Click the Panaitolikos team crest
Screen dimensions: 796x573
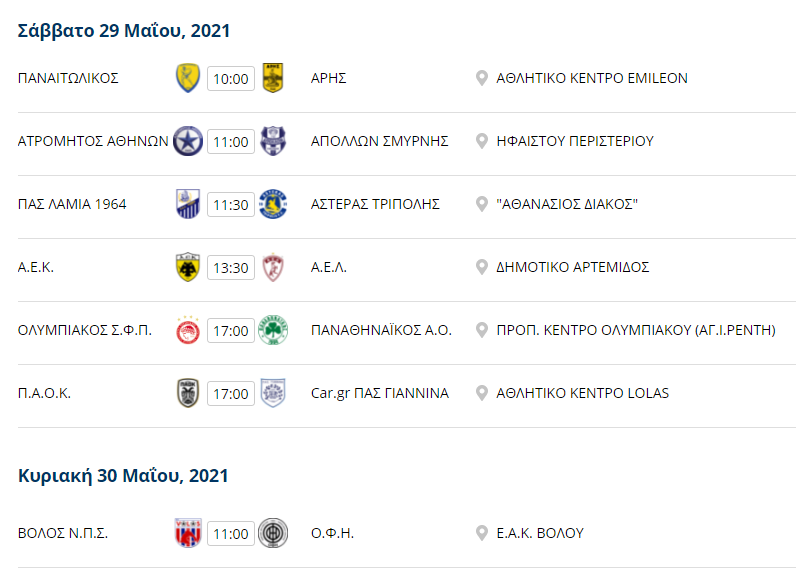(188, 78)
